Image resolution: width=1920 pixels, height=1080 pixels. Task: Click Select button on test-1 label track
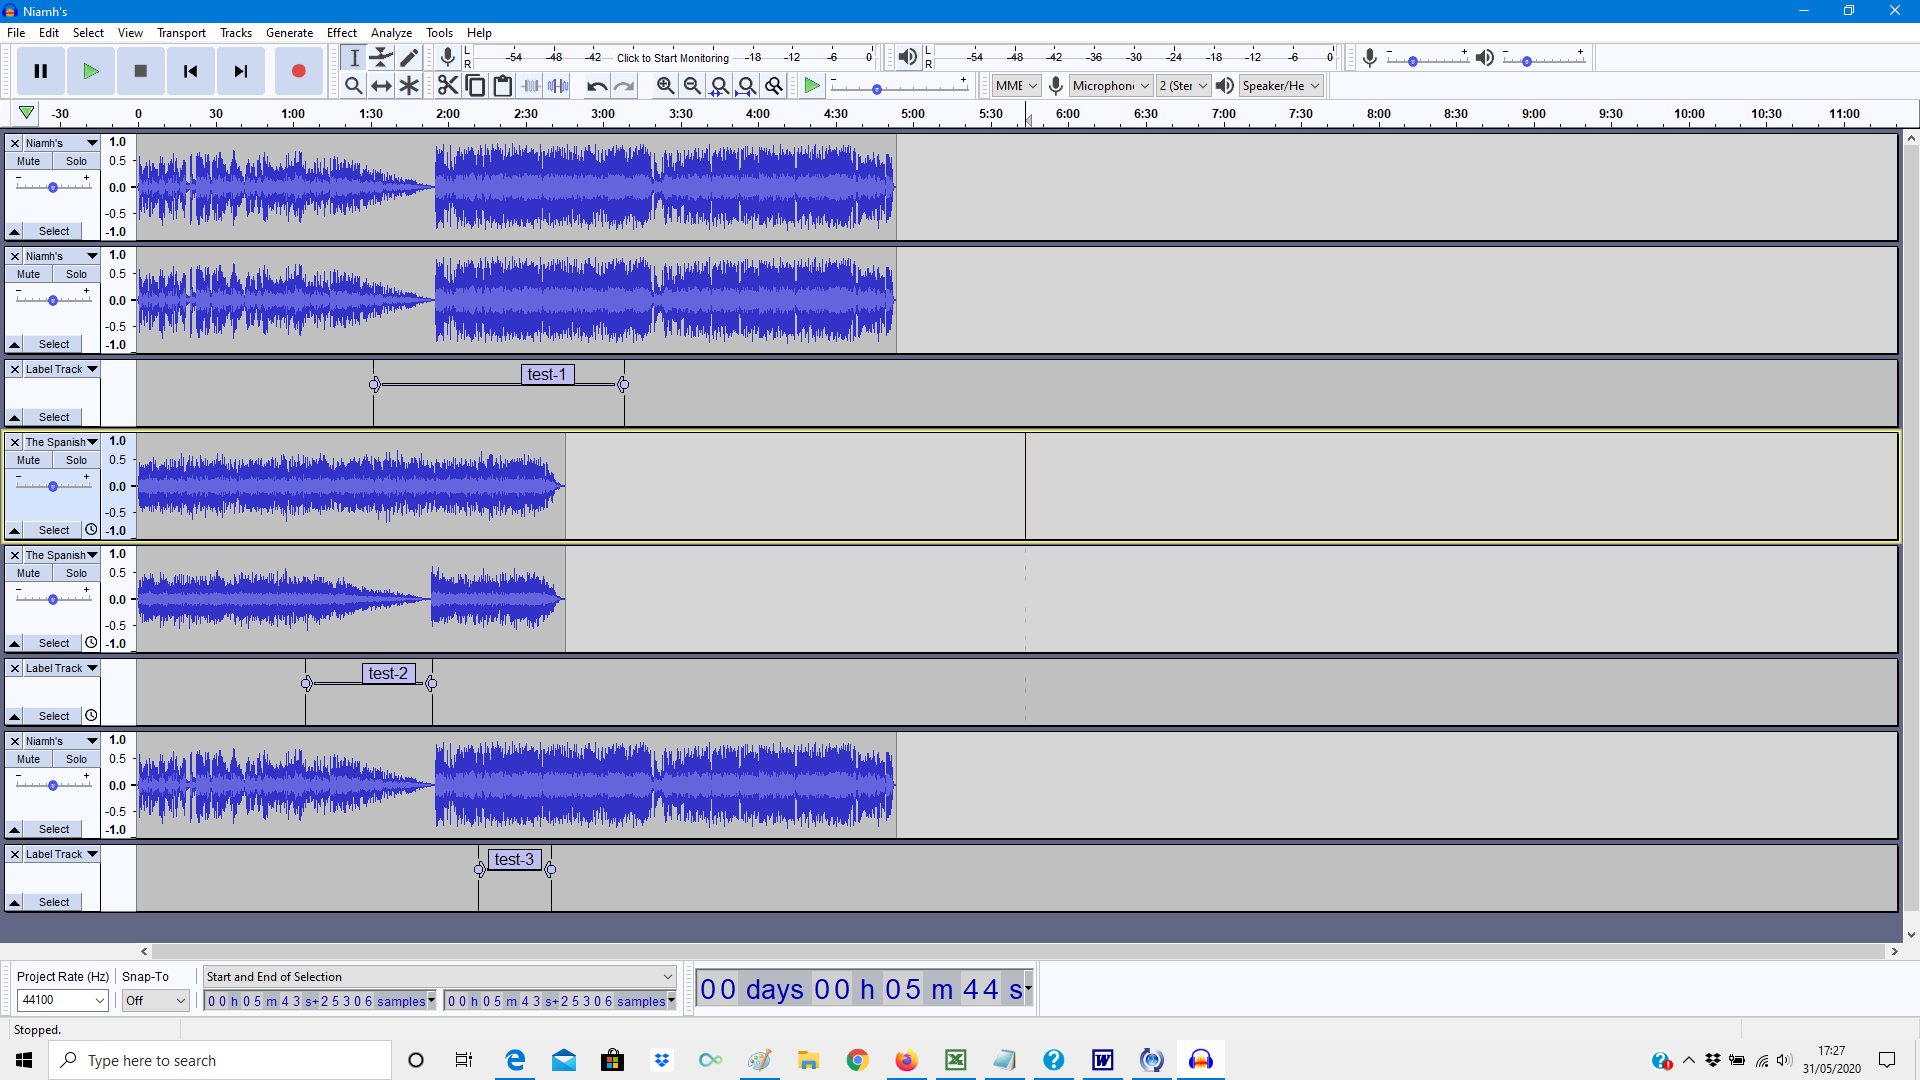click(54, 417)
